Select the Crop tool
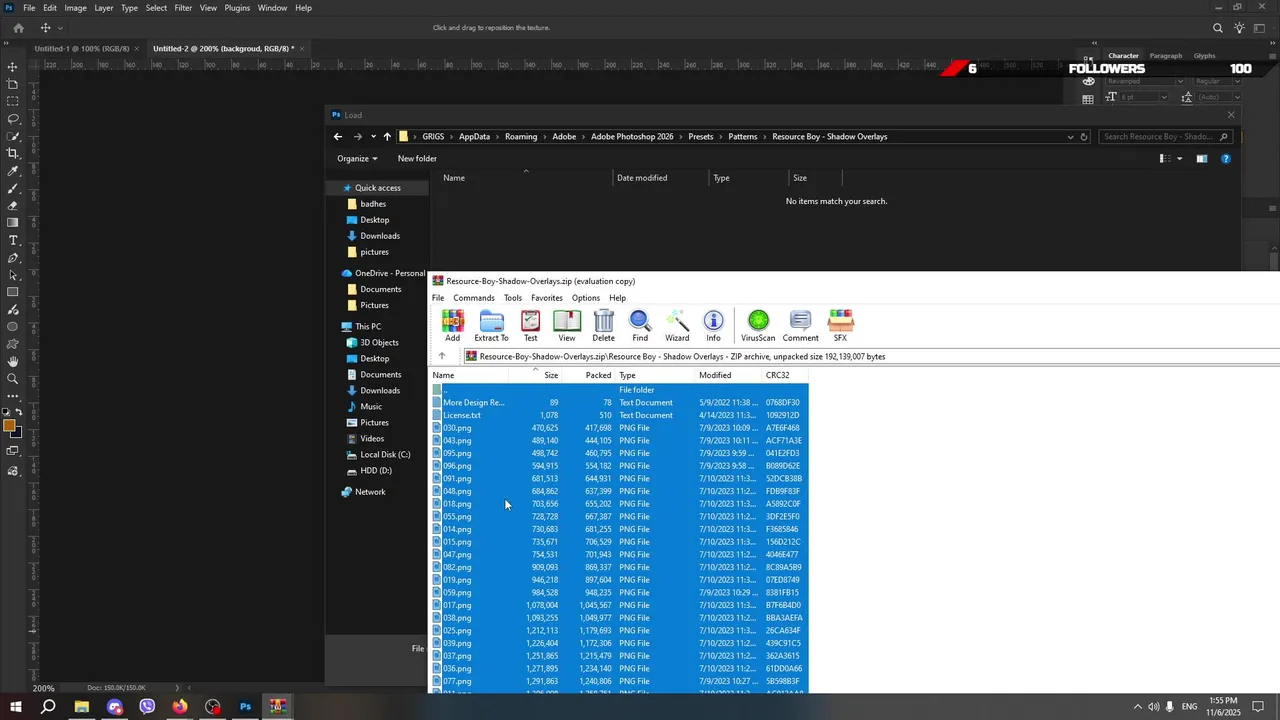Image resolution: width=1280 pixels, height=720 pixels. [13, 153]
